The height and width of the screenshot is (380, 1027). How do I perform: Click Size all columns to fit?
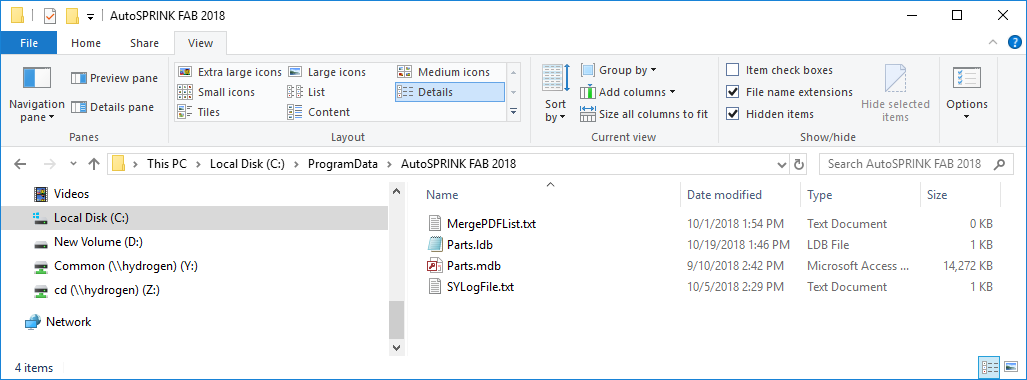pos(644,114)
